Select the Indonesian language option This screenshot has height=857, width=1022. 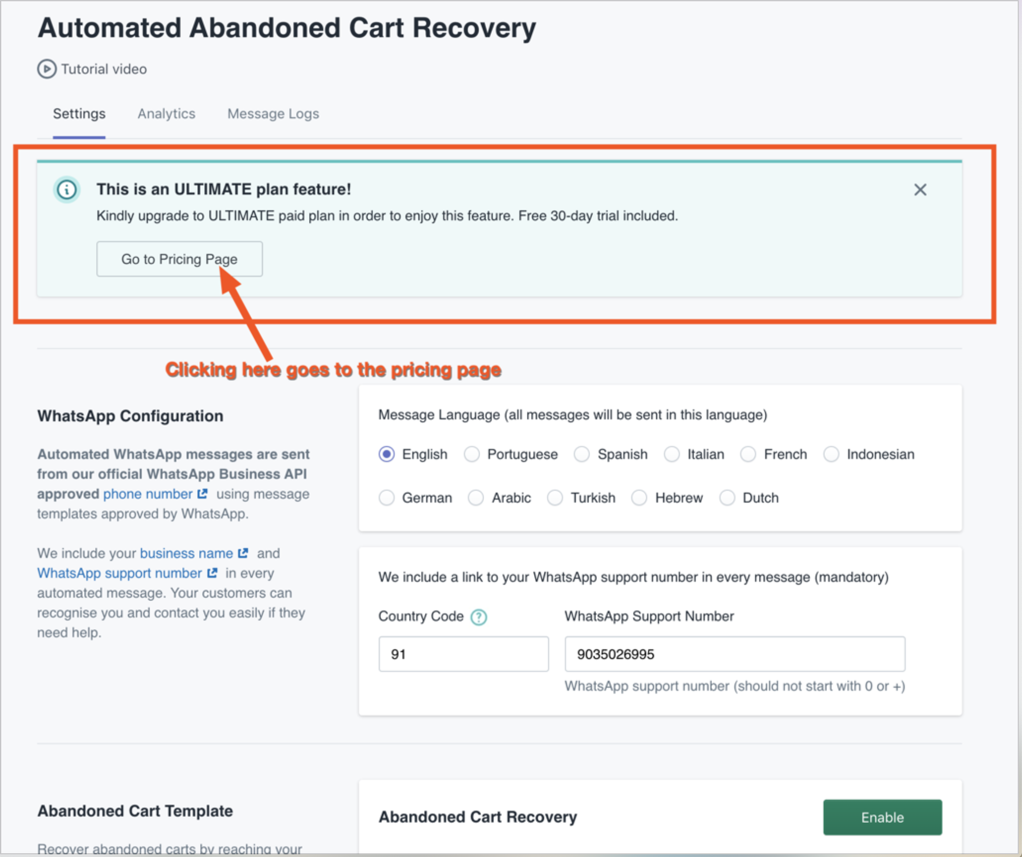[x=831, y=454]
